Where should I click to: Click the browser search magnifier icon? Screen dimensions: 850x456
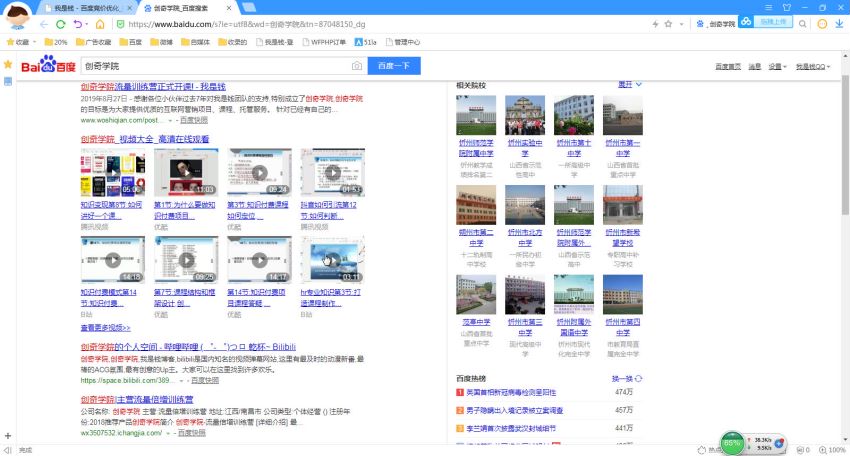coord(802,24)
